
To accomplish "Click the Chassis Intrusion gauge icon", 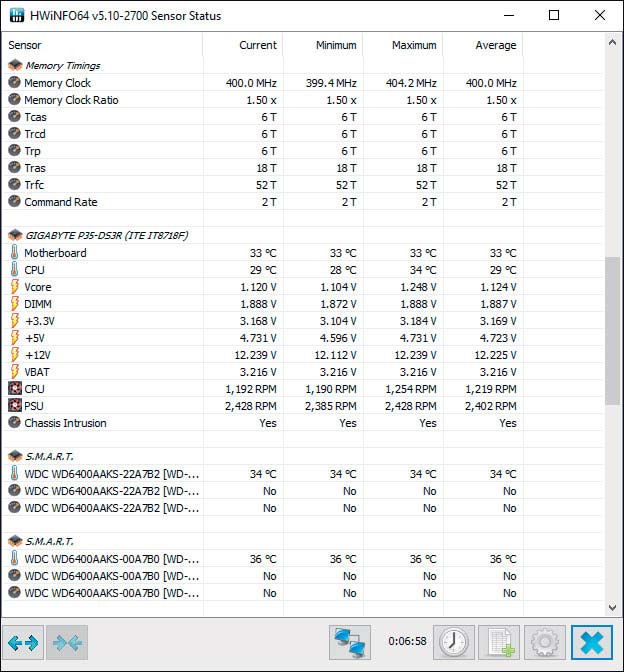I will [15, 422].
